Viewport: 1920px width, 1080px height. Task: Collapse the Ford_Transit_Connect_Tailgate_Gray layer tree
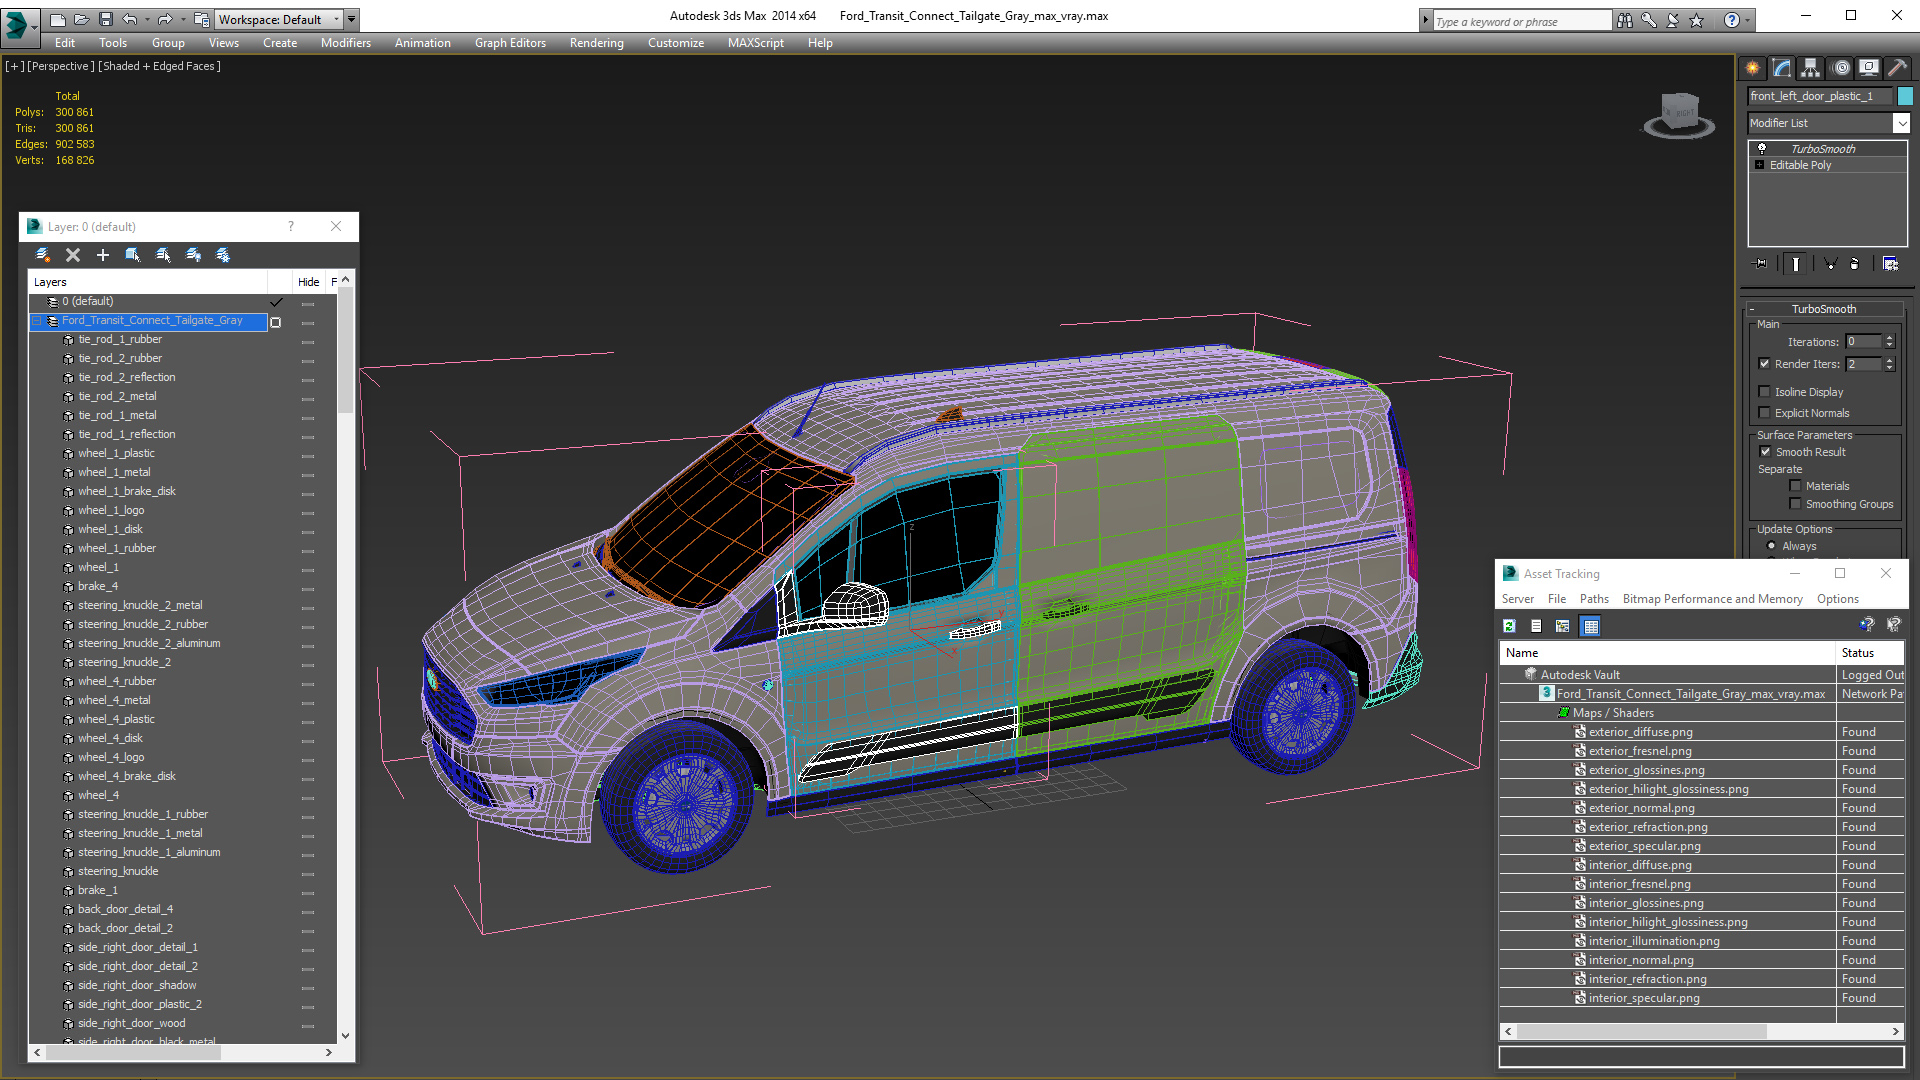(x=37, y=321)
